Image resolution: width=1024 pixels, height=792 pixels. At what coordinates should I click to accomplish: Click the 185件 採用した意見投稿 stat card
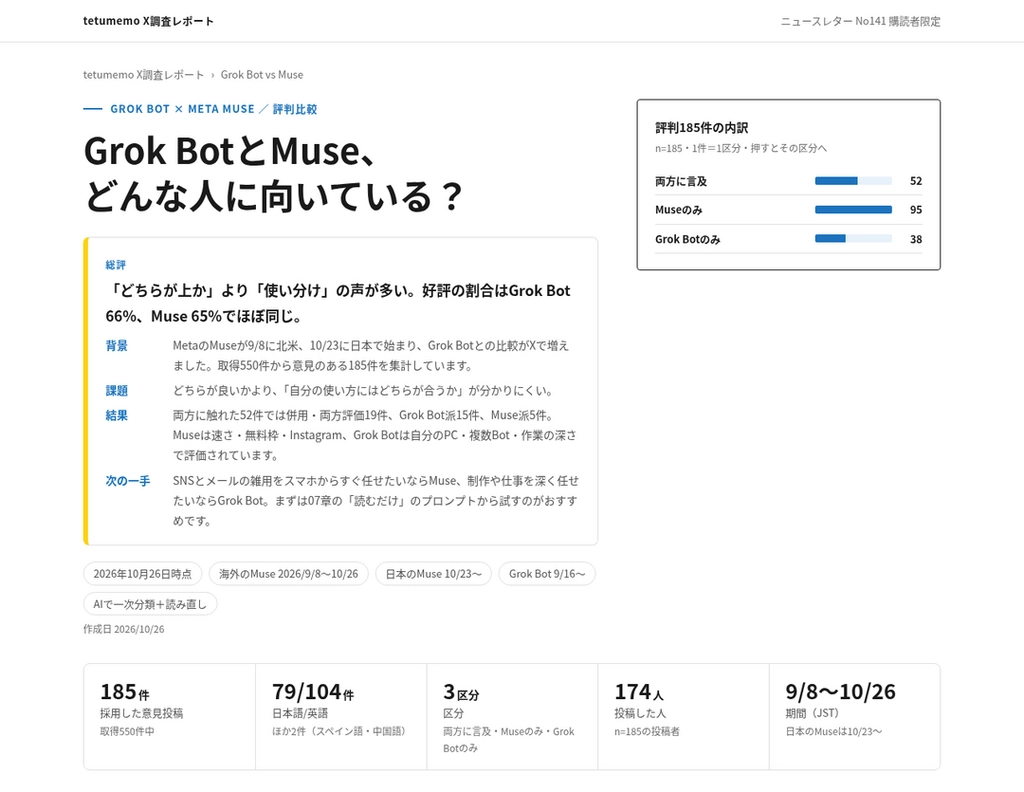click(169, 717)
